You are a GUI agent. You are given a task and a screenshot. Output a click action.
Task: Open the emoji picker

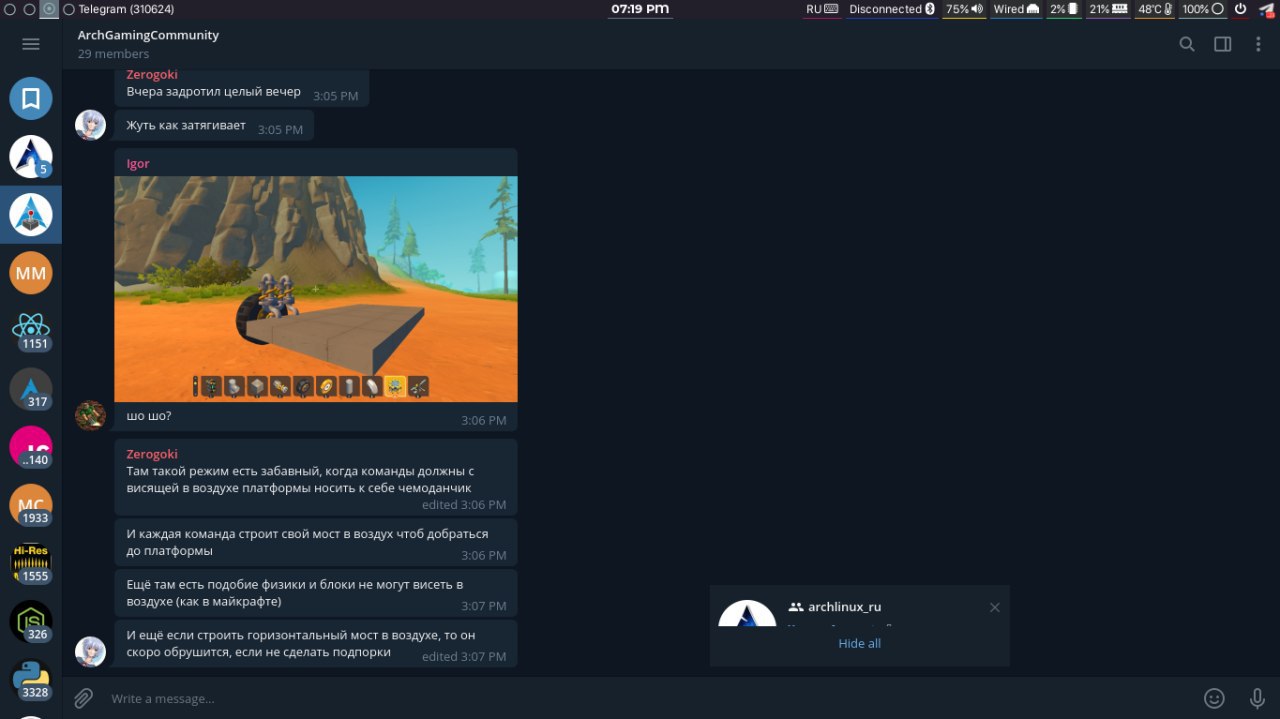click(x=1214, y=698)
